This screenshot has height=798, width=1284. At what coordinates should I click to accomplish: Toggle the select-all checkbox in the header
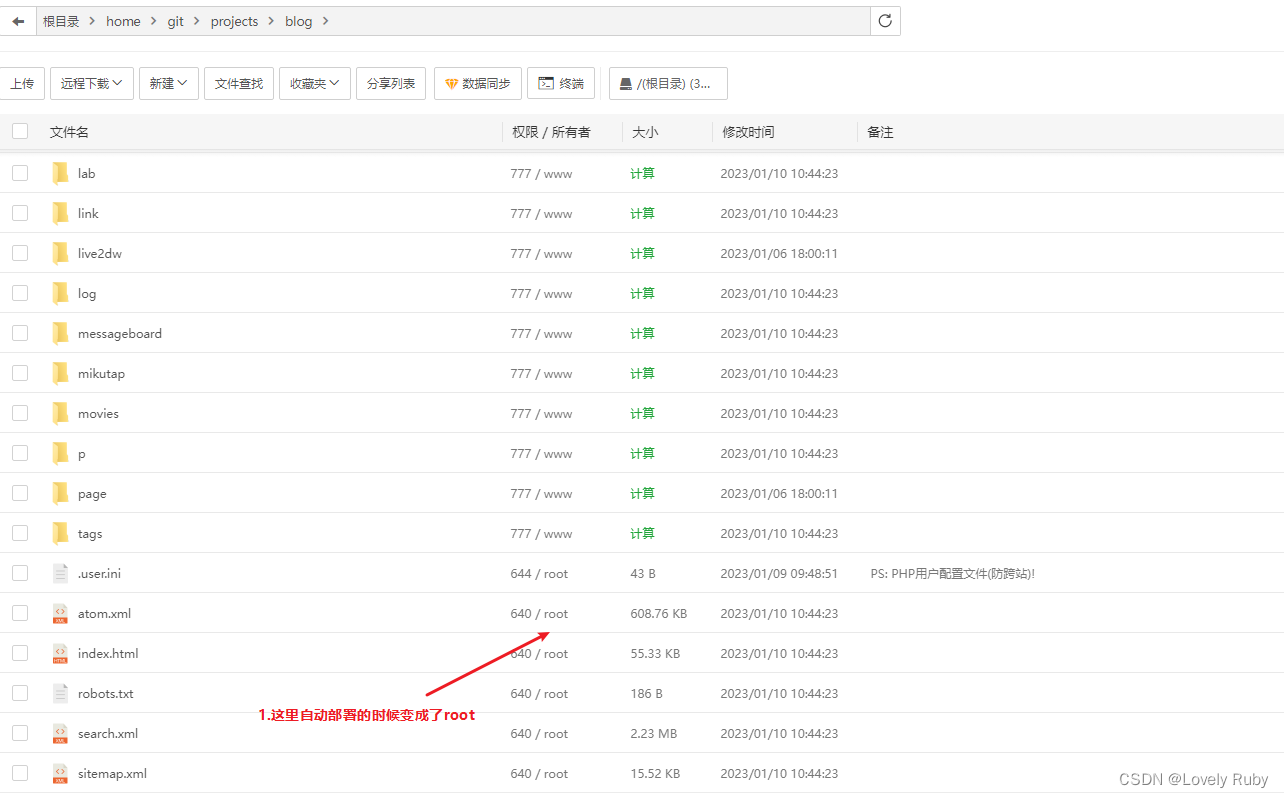coord(20,131)
